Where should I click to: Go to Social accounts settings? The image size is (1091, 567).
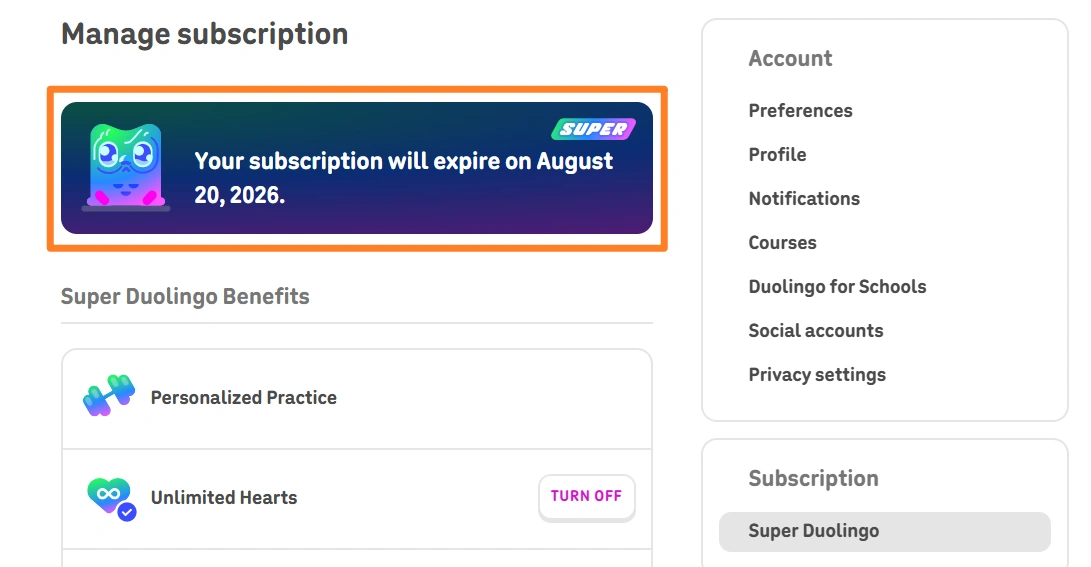tap(815, 330)
